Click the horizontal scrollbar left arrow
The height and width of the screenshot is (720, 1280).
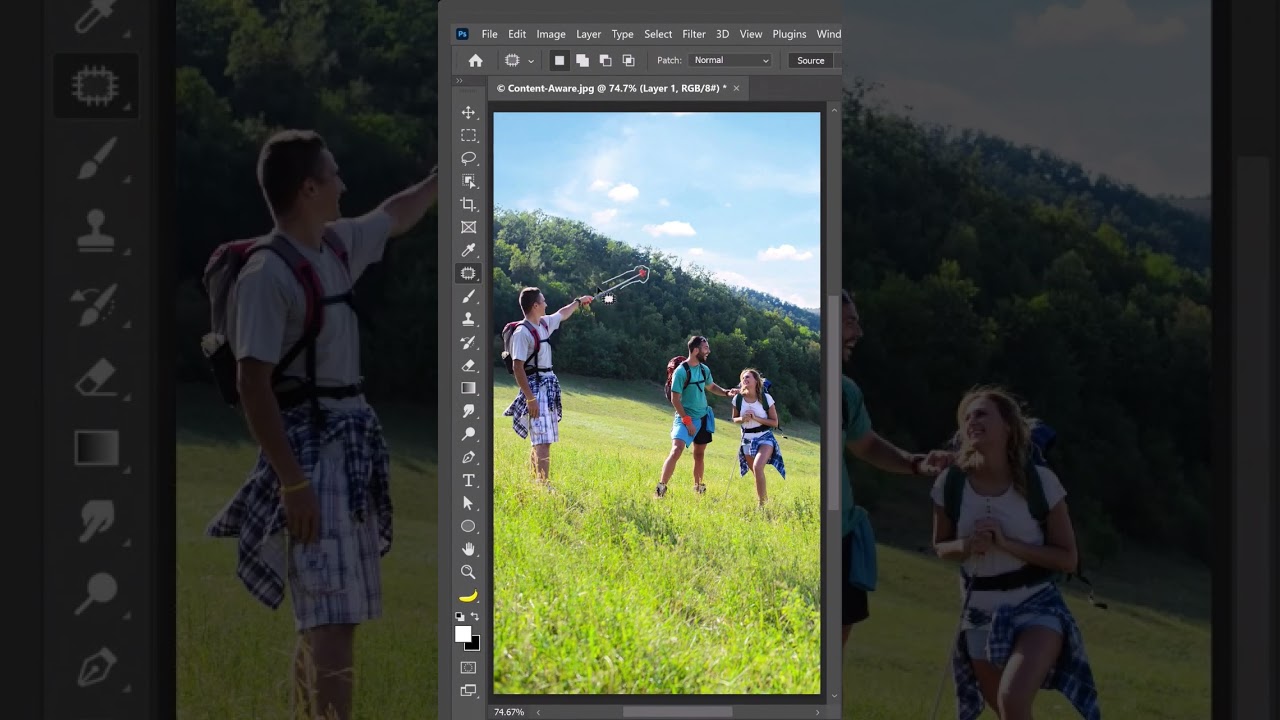click(538, 712)
